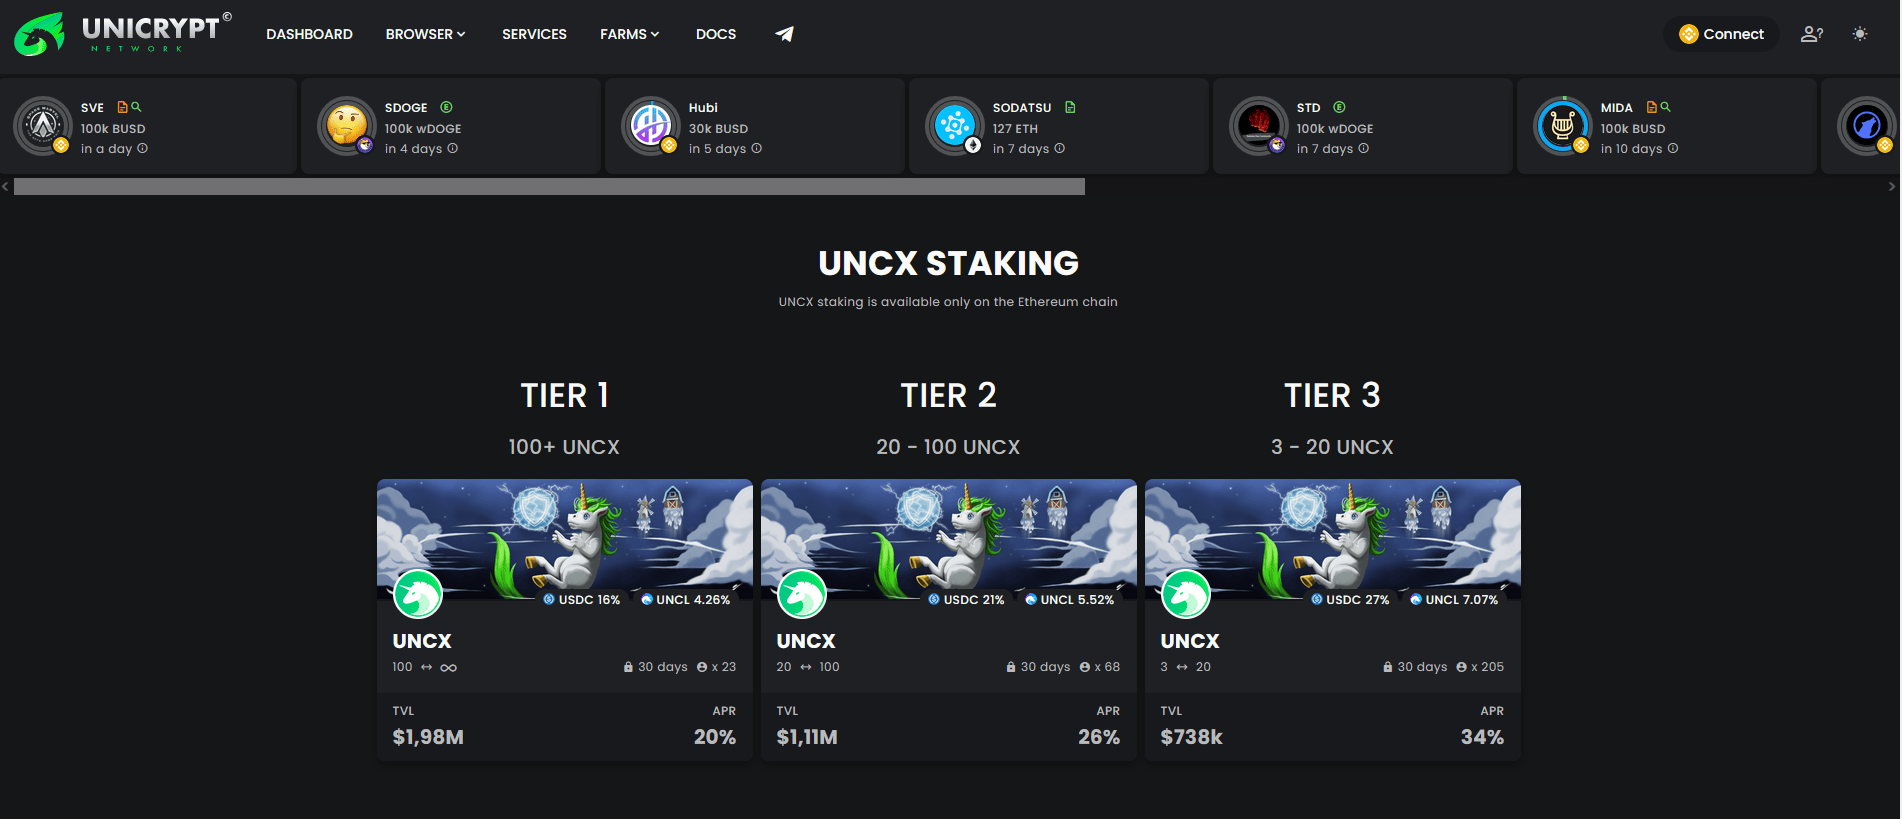Click the SDOGE thinking-face token icon
The image size is (1902, 819).
pyautogui.click(x=346, y=126)
